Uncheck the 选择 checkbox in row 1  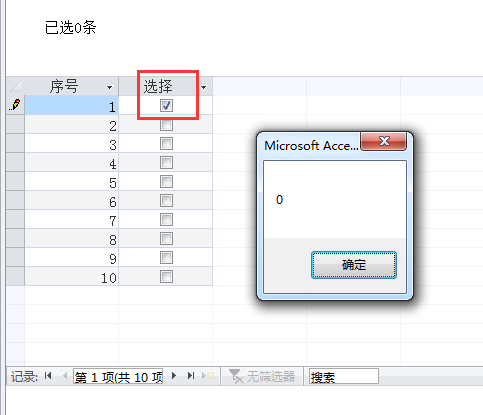coord(166,105)
